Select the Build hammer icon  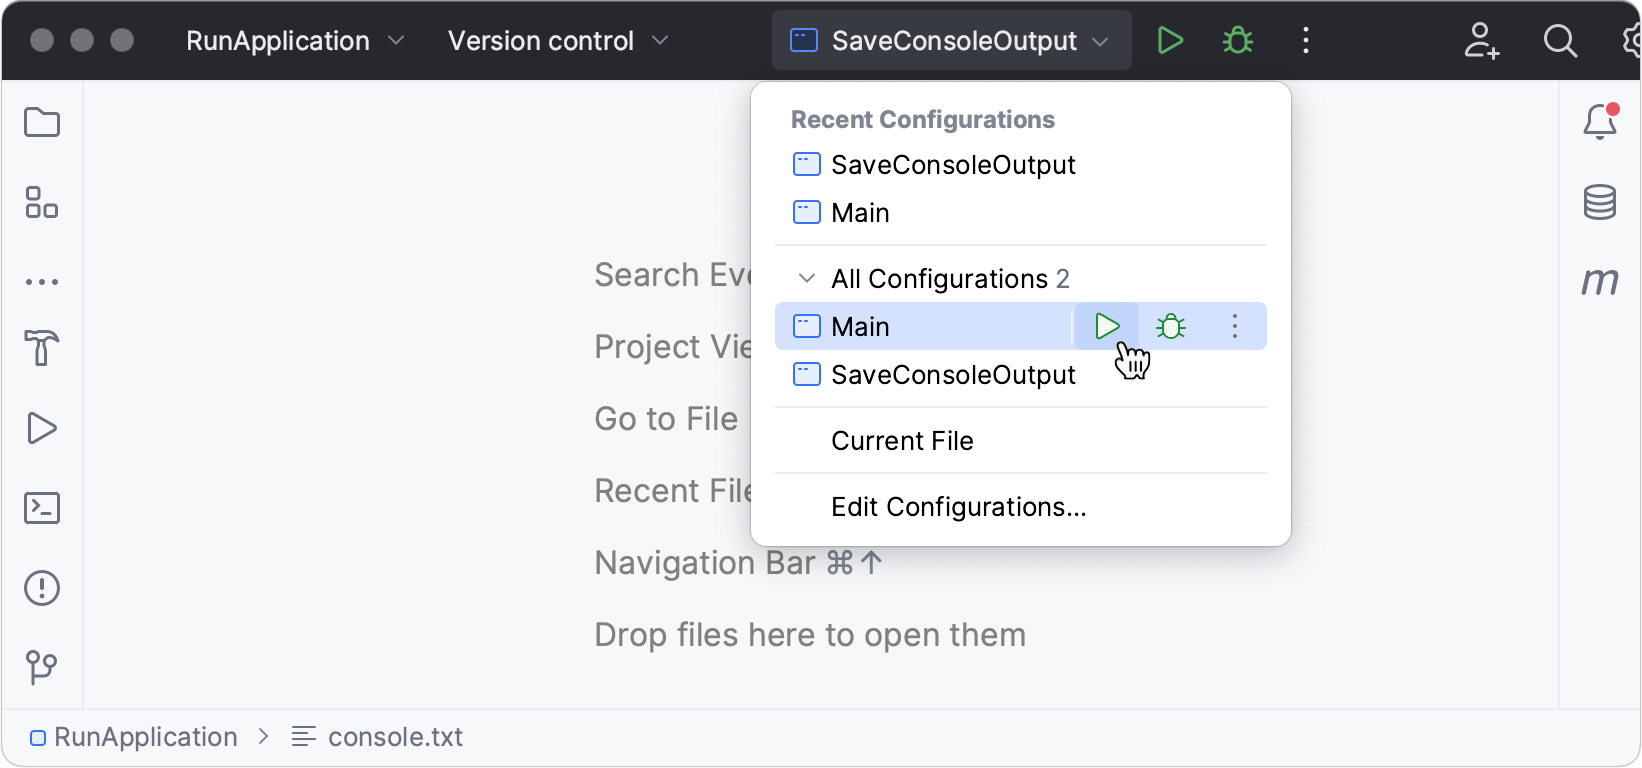click(x=41, y=348)
